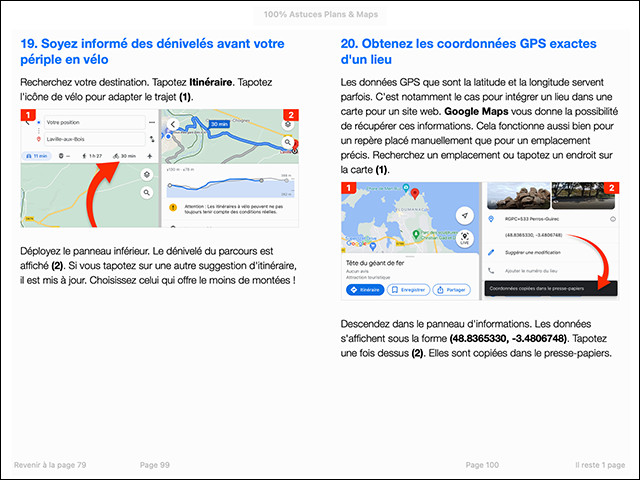Screen dimensions: 640x480
Task: Open the map layers button on the left map
Action: (x=146, y=173)
